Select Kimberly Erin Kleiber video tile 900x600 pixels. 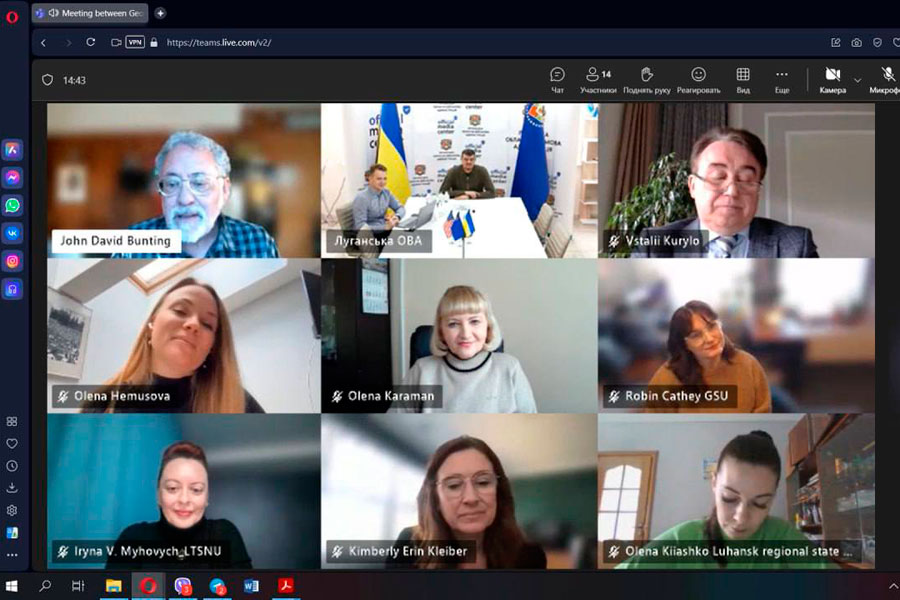[459, 491]
